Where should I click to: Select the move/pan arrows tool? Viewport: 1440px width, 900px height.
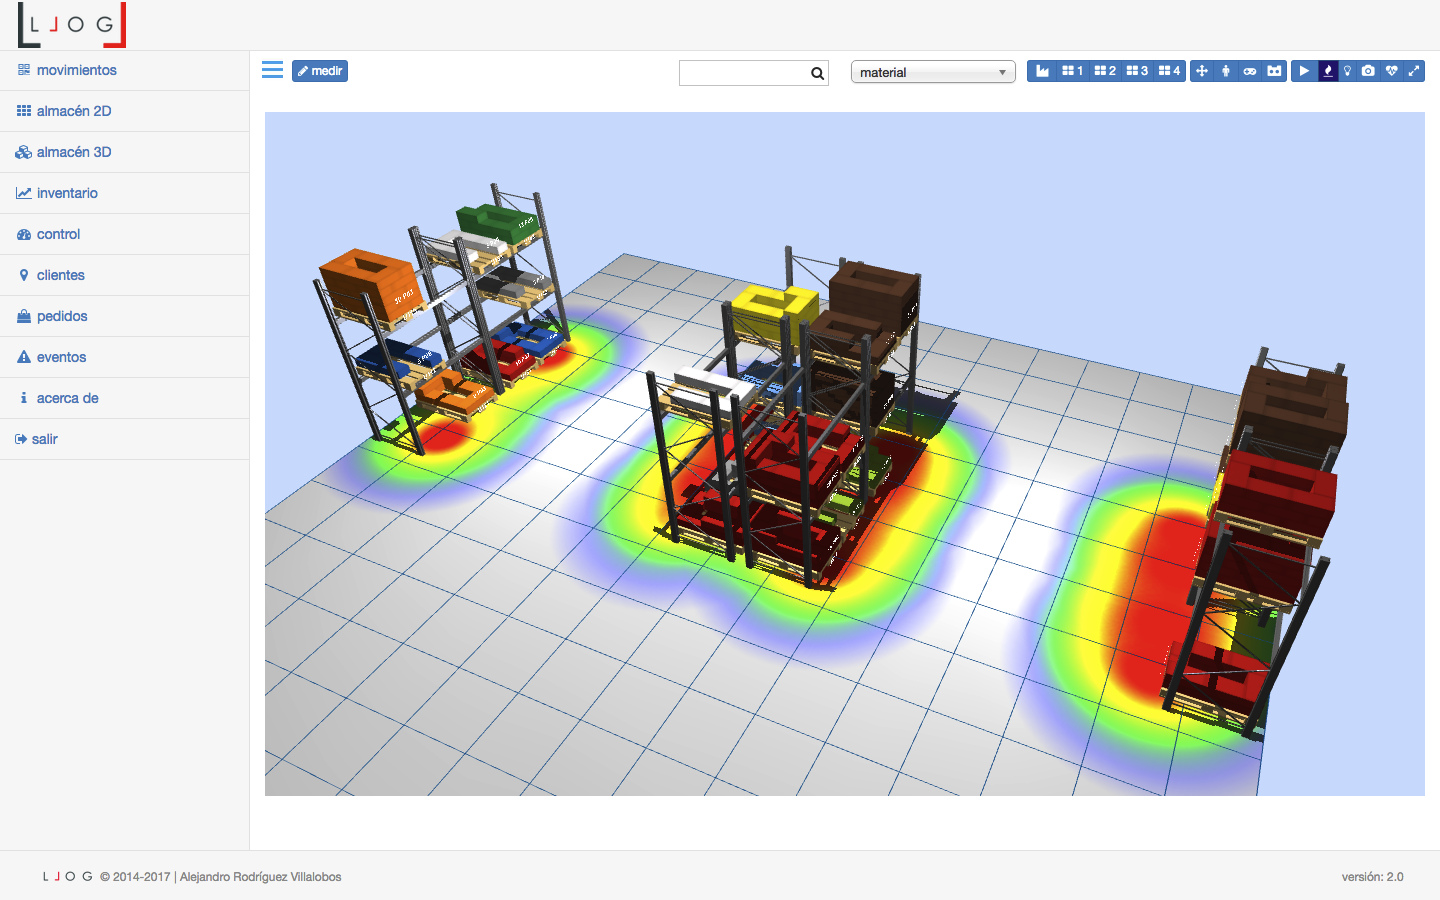pyautogui.click(x=1202, y=71)
